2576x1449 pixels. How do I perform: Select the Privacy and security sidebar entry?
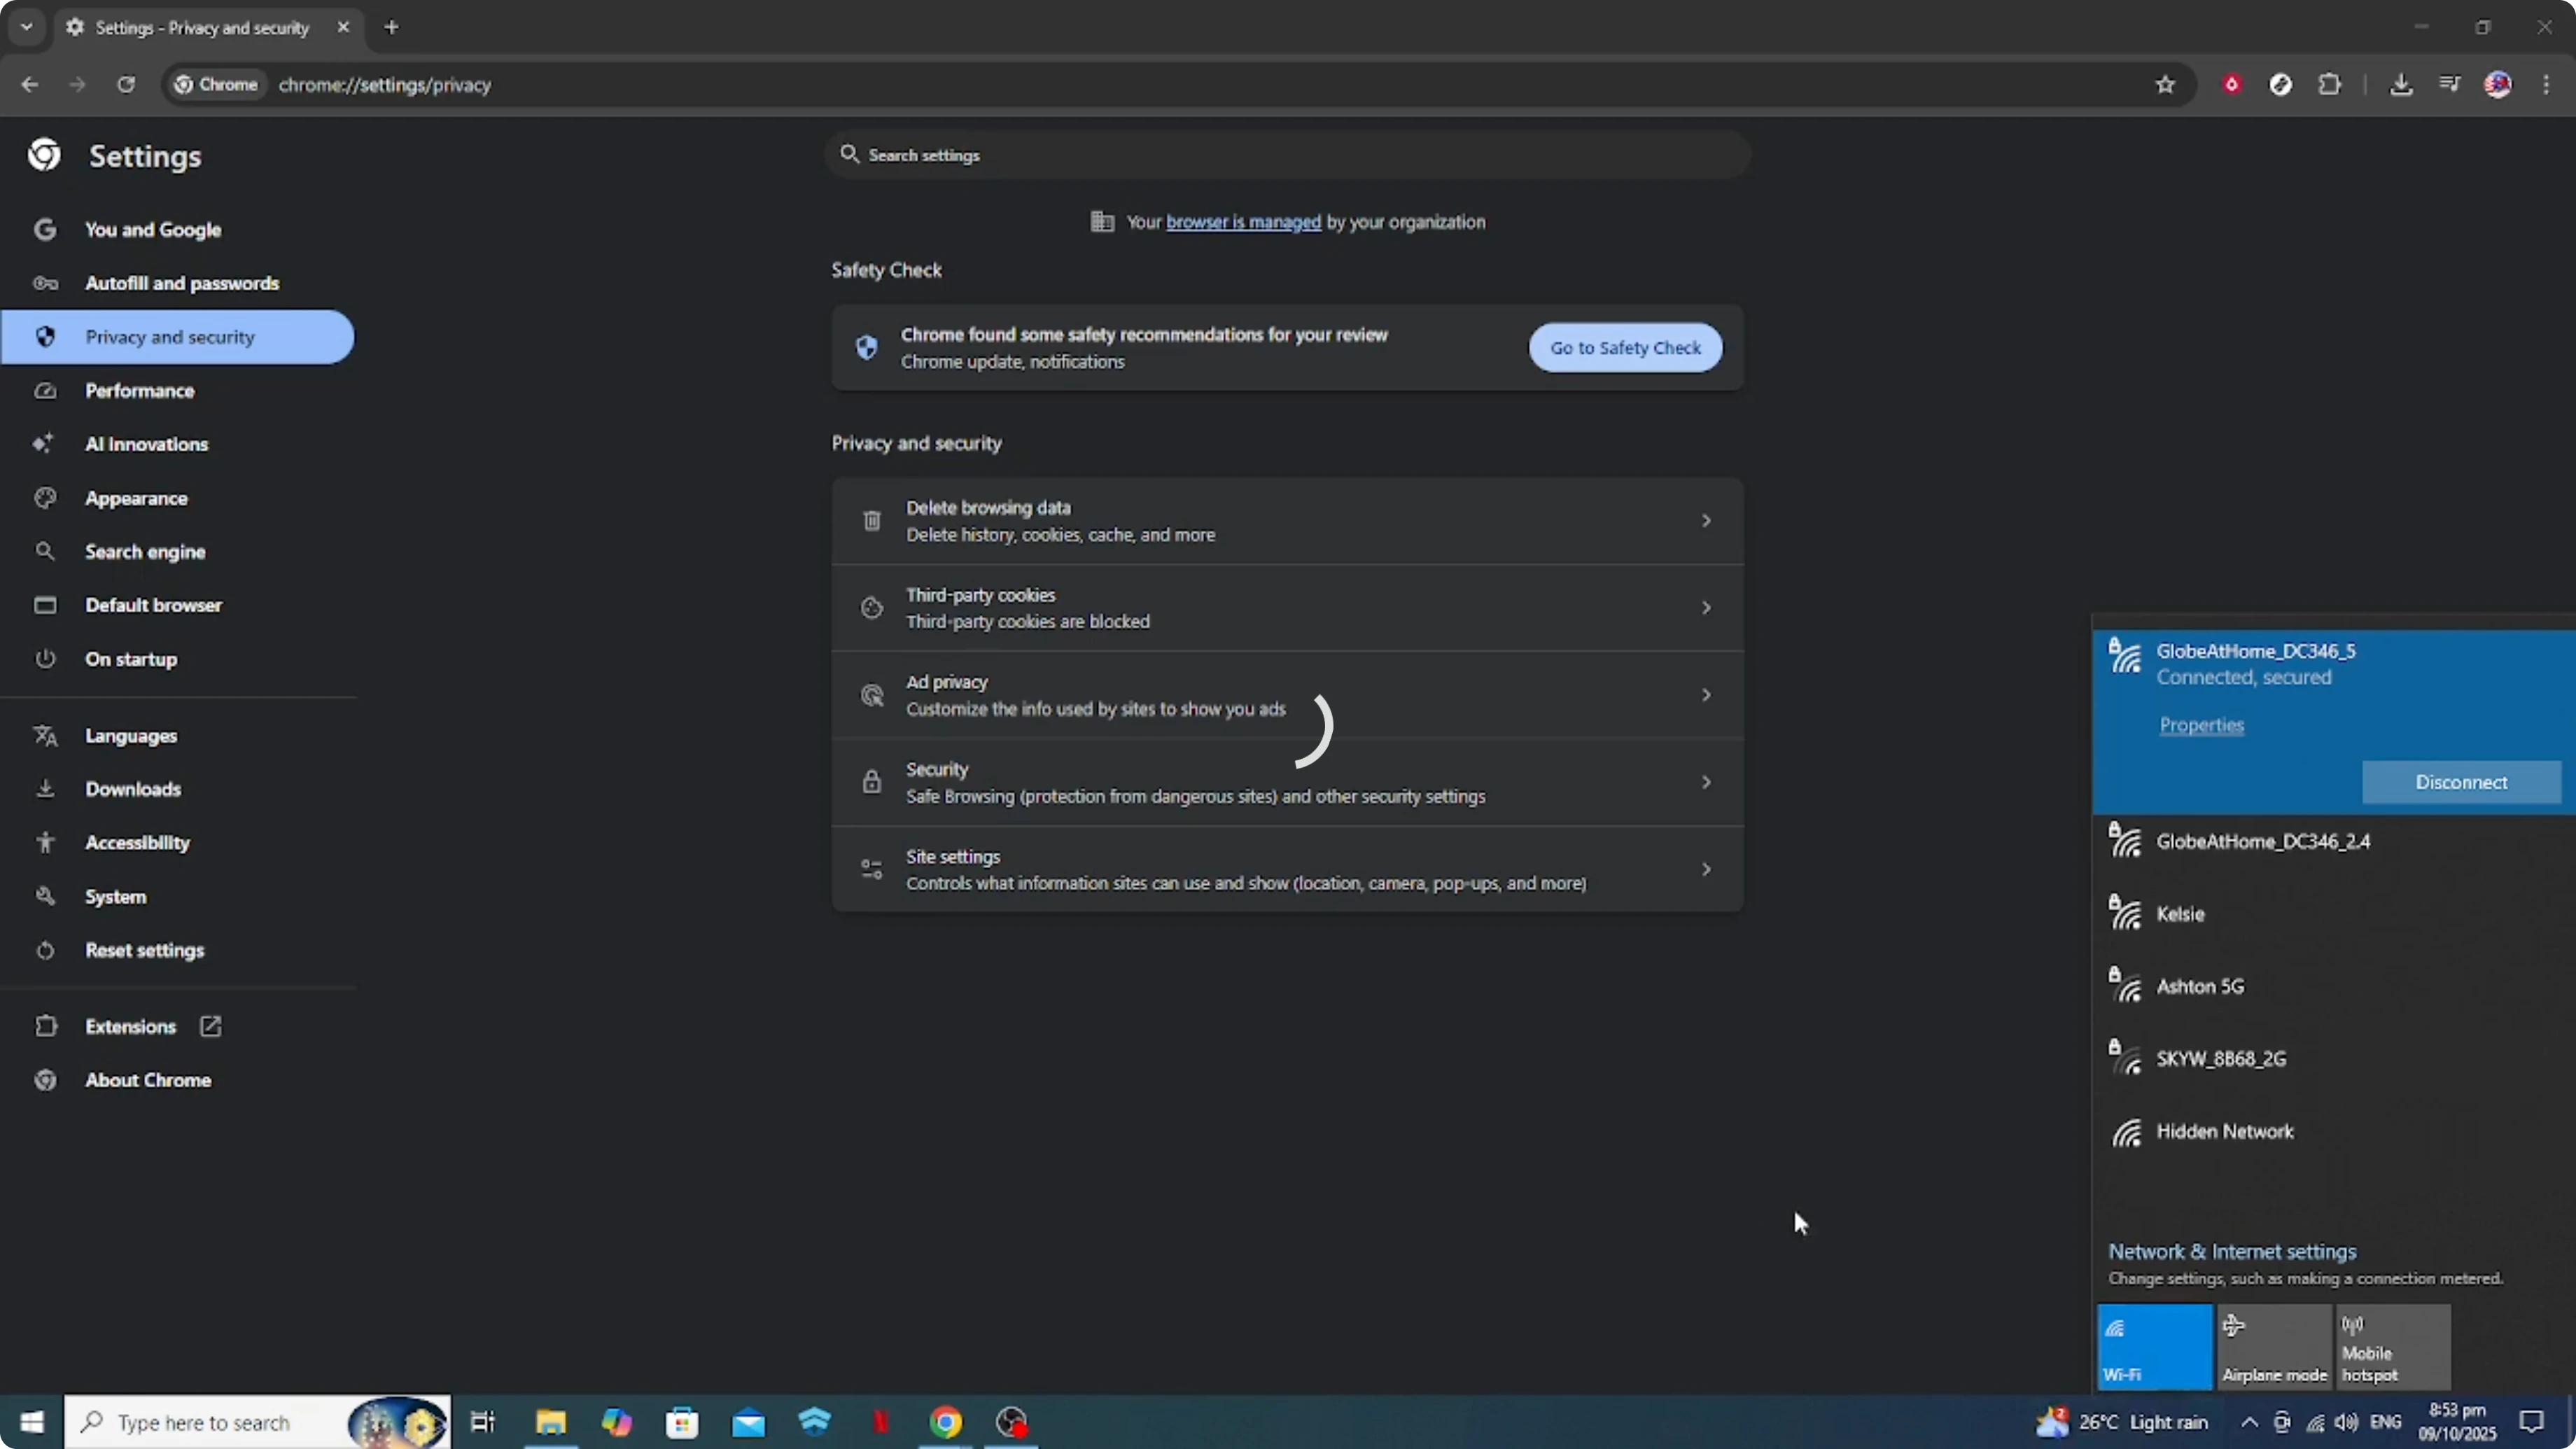[x=170, y=337]
